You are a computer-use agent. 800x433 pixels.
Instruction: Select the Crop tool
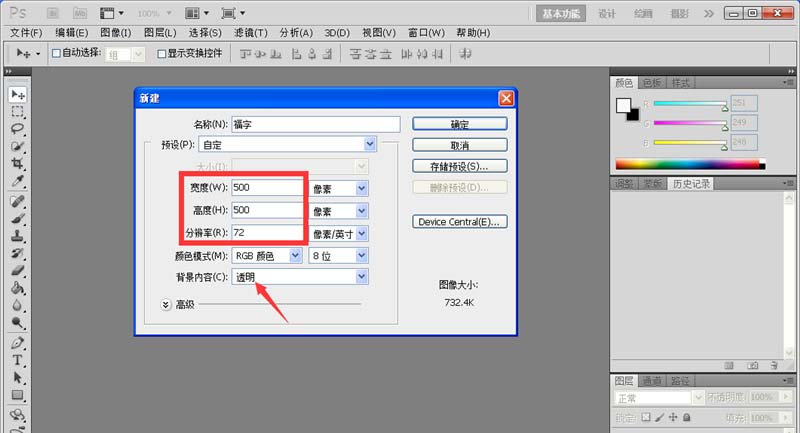pyautogui.click(x=17, y=163)
